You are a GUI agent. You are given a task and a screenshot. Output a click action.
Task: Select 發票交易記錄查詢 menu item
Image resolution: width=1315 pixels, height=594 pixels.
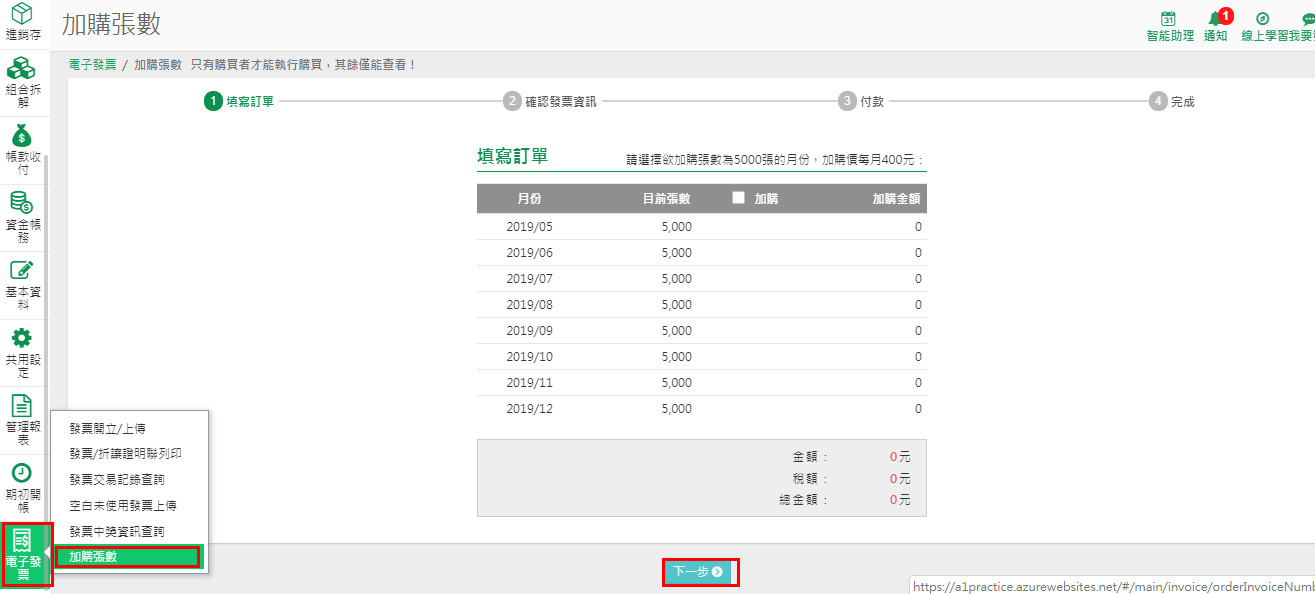tap(116, 480)
